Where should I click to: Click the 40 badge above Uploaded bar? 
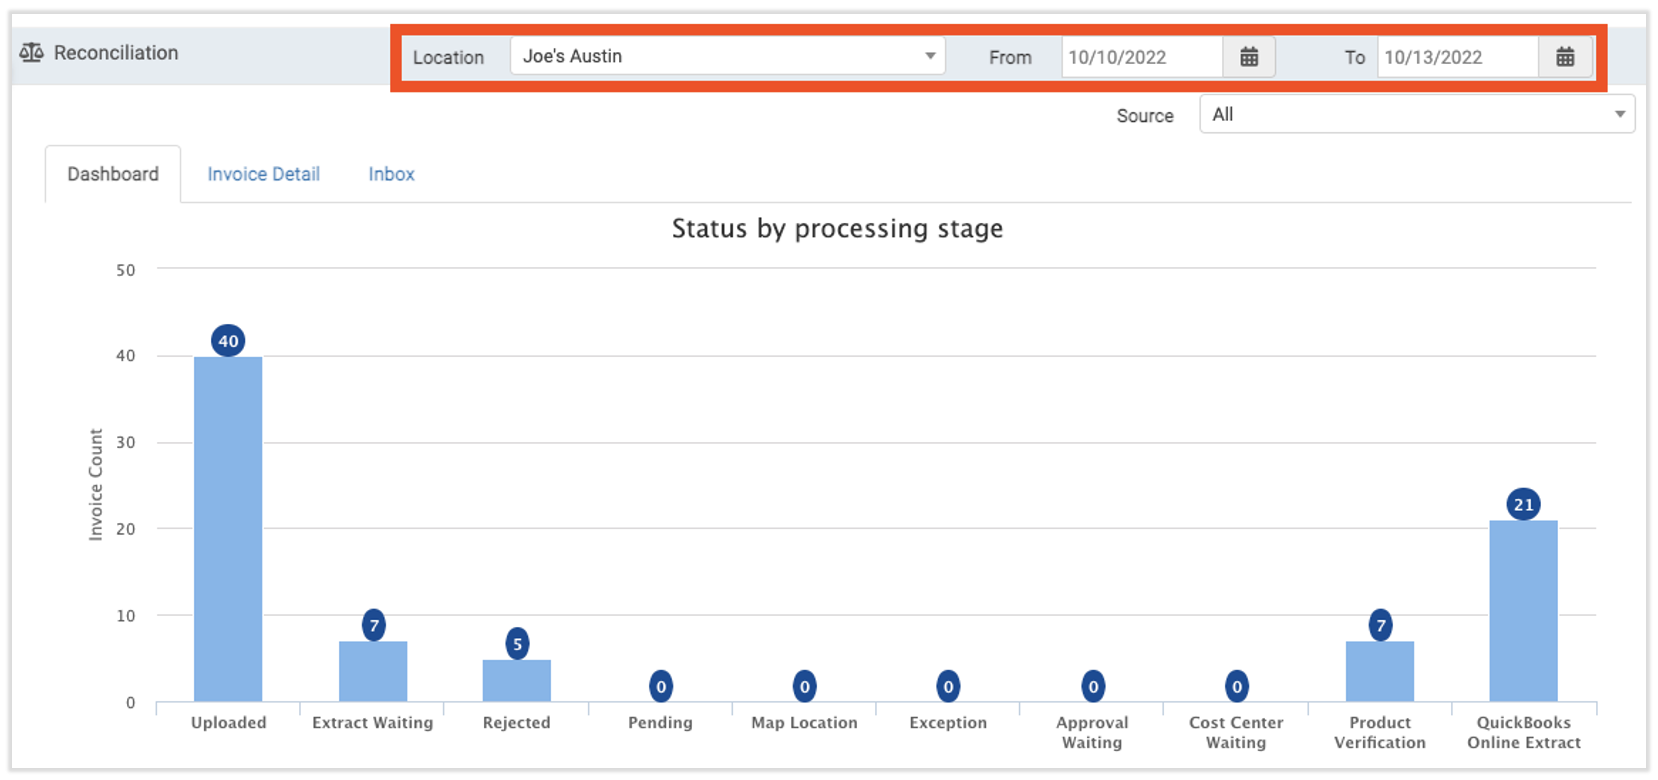point(228,341)
